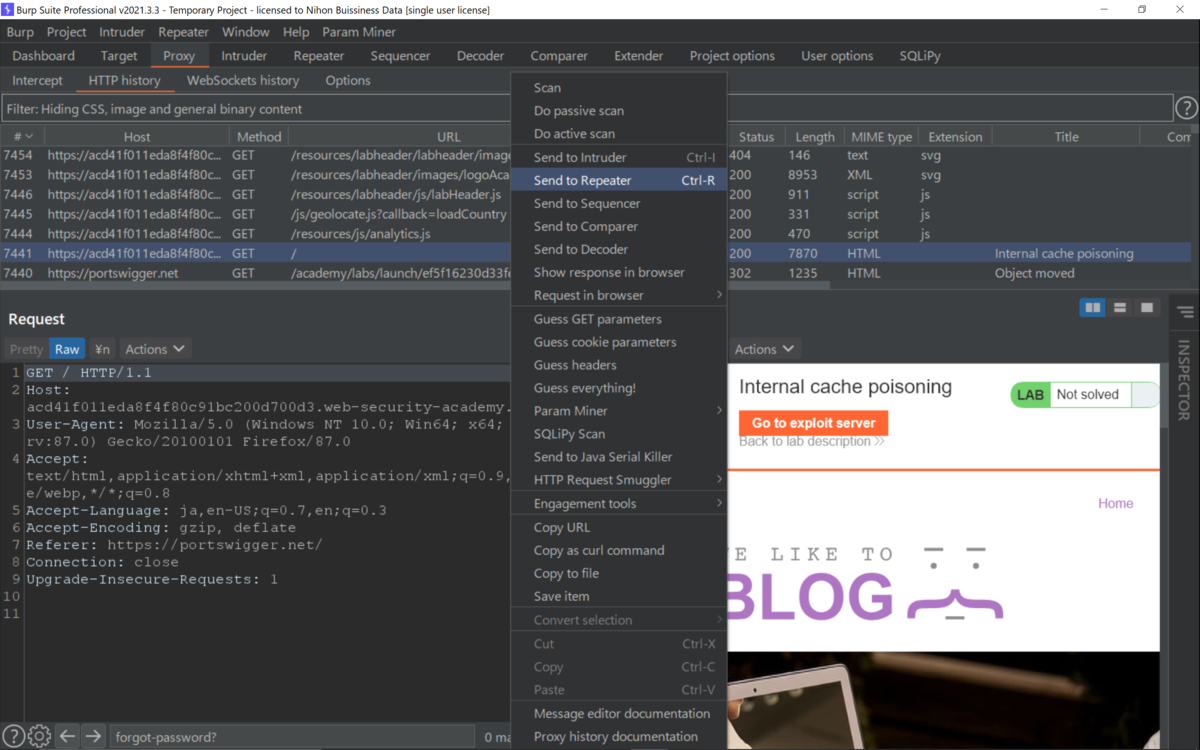The image size is (1200, 750).
Task: Open the Help menu bar item
Action: pos(296,32)
